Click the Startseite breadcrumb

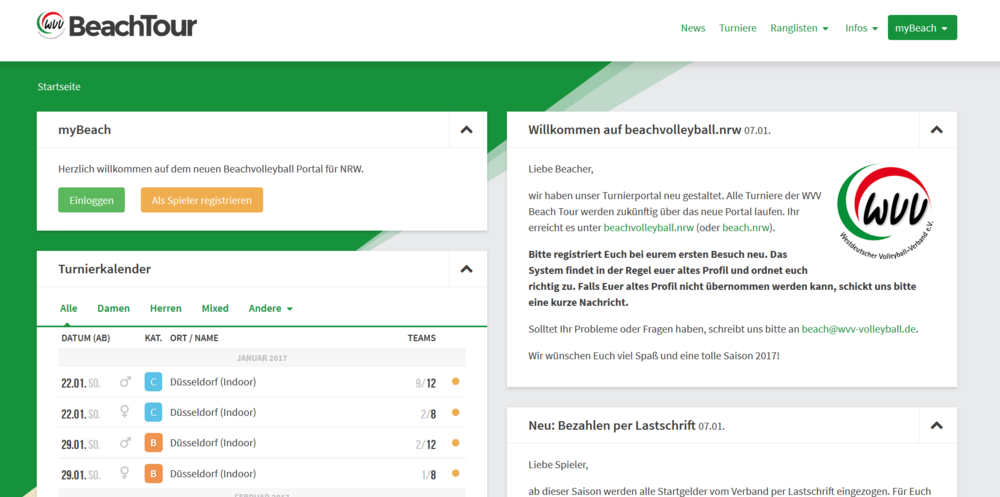[x=59, y=87]
